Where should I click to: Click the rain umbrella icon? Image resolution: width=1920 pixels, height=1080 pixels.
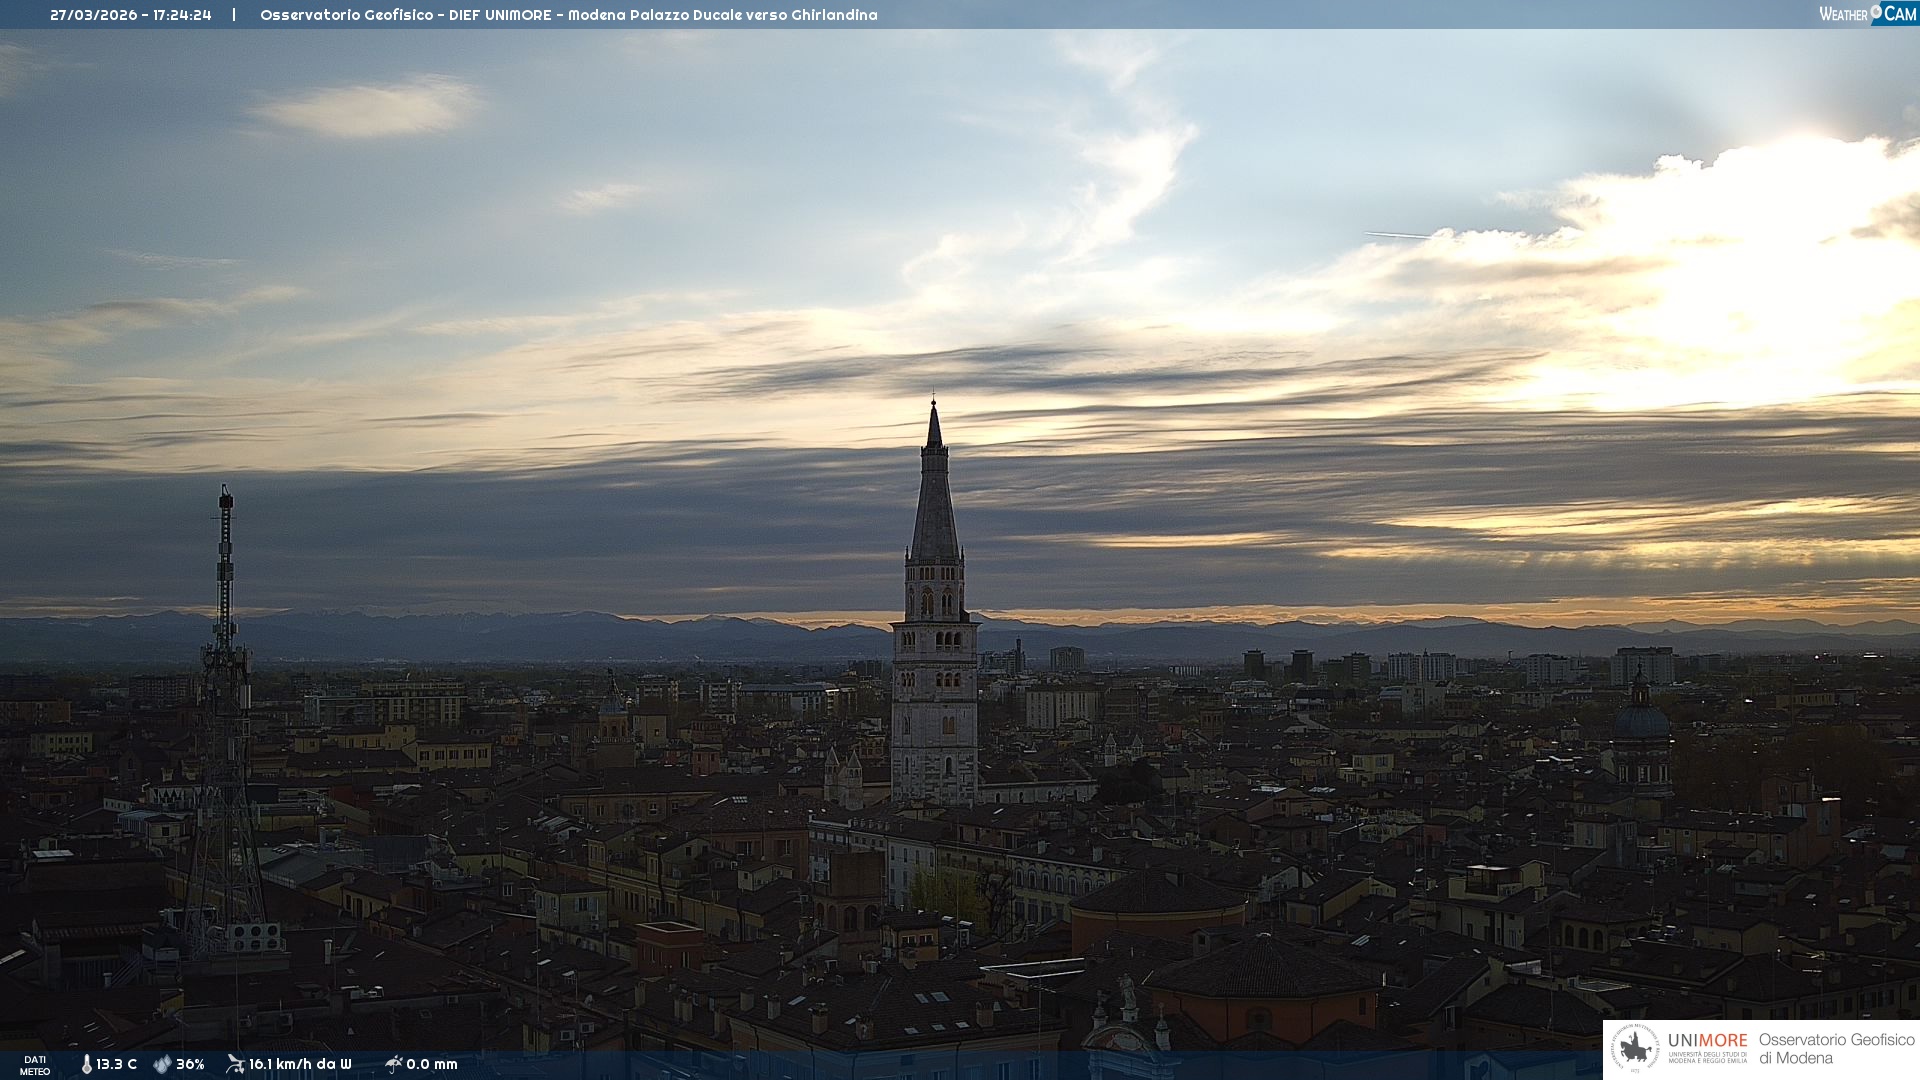[393, 1064]
